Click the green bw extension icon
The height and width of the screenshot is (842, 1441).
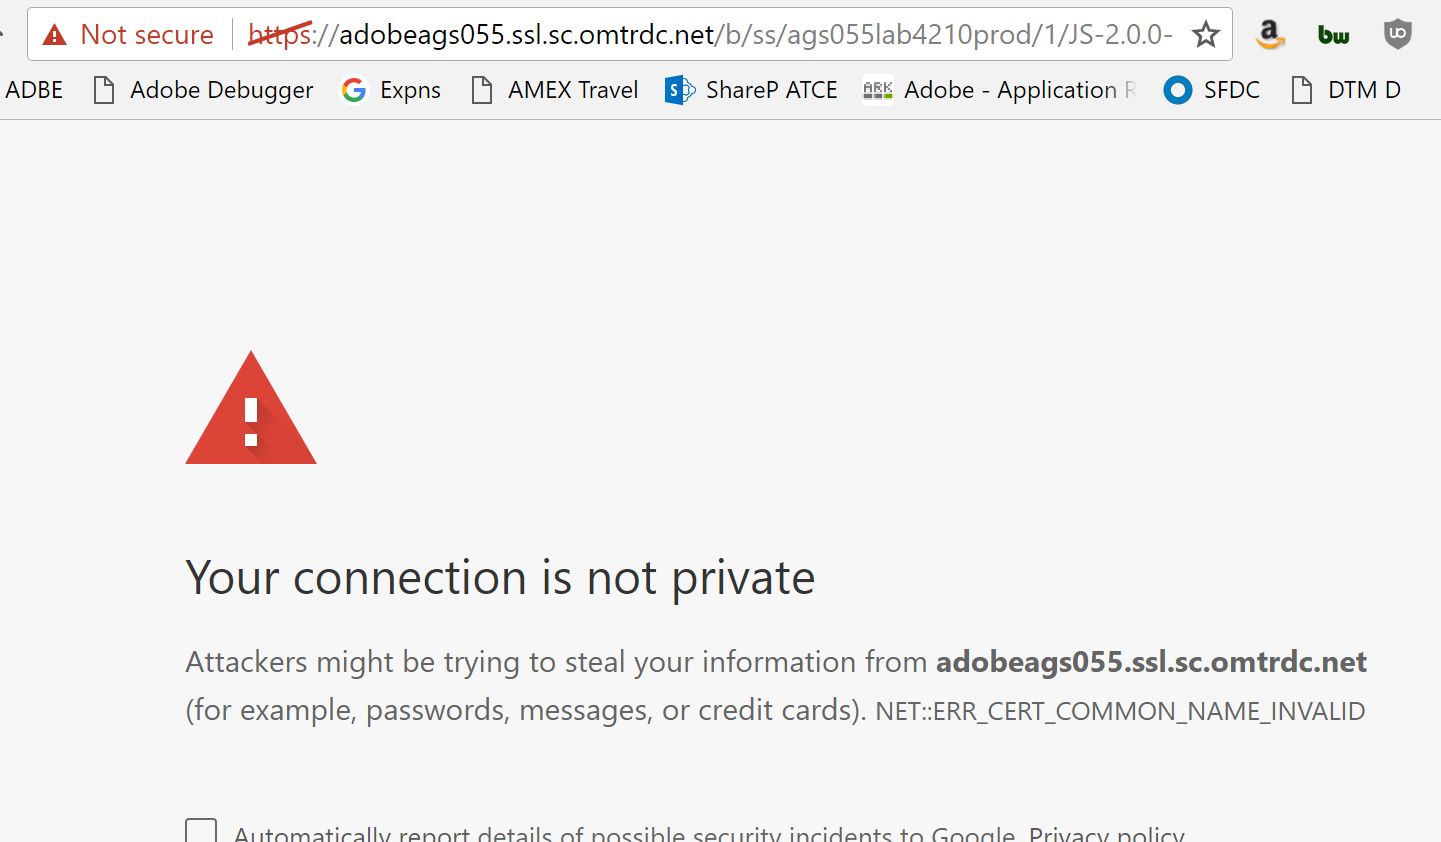coord(1333,35)
